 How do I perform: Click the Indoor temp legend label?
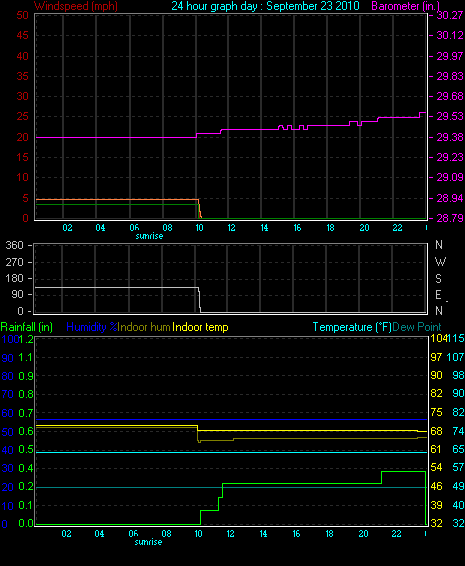[x=200, y=327]
